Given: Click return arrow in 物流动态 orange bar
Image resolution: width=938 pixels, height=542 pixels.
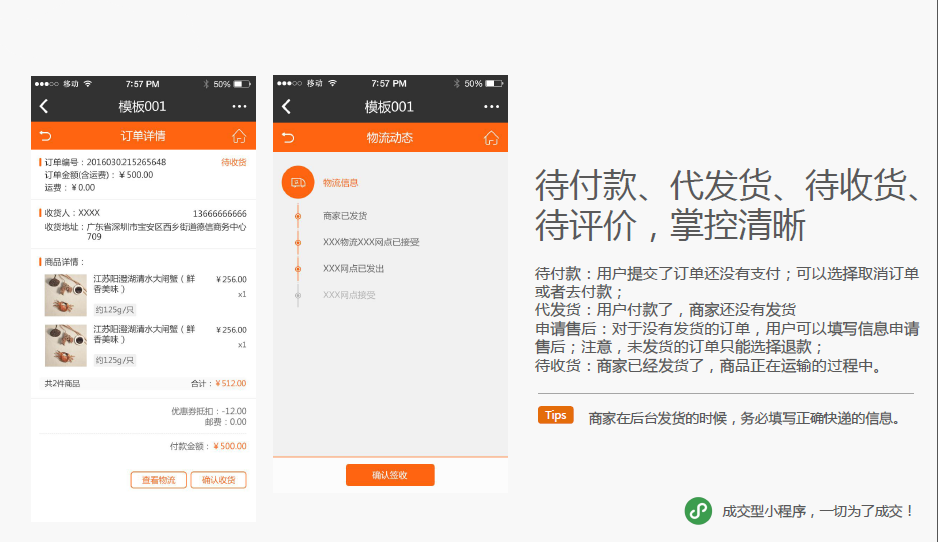Looking at the screenshot, I should point(288,137).
